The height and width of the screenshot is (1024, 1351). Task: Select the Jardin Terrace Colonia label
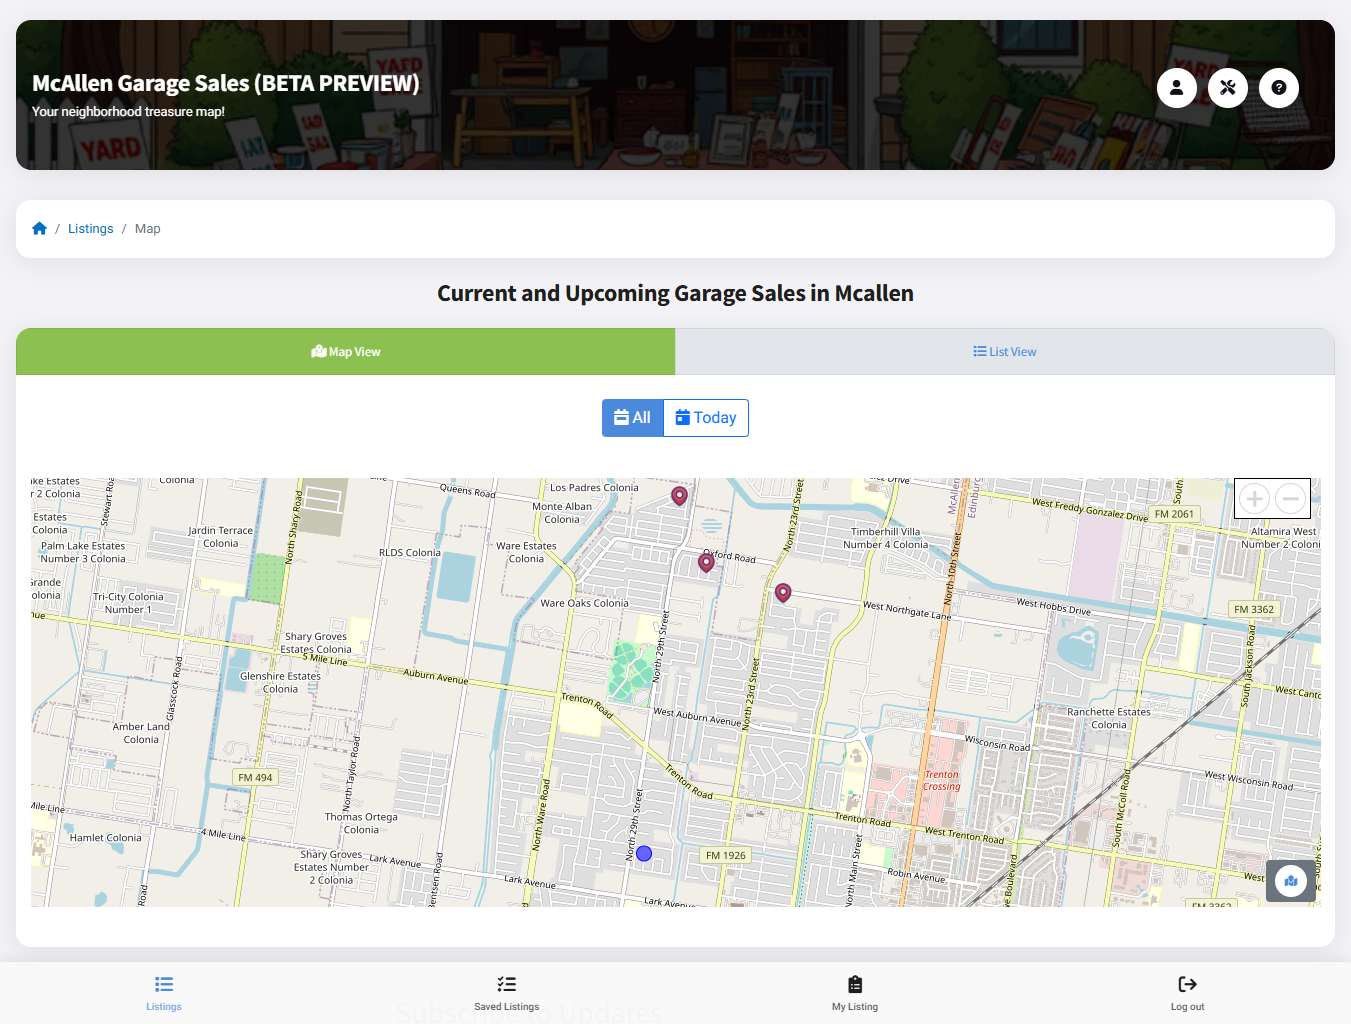(x=221, y=537)
